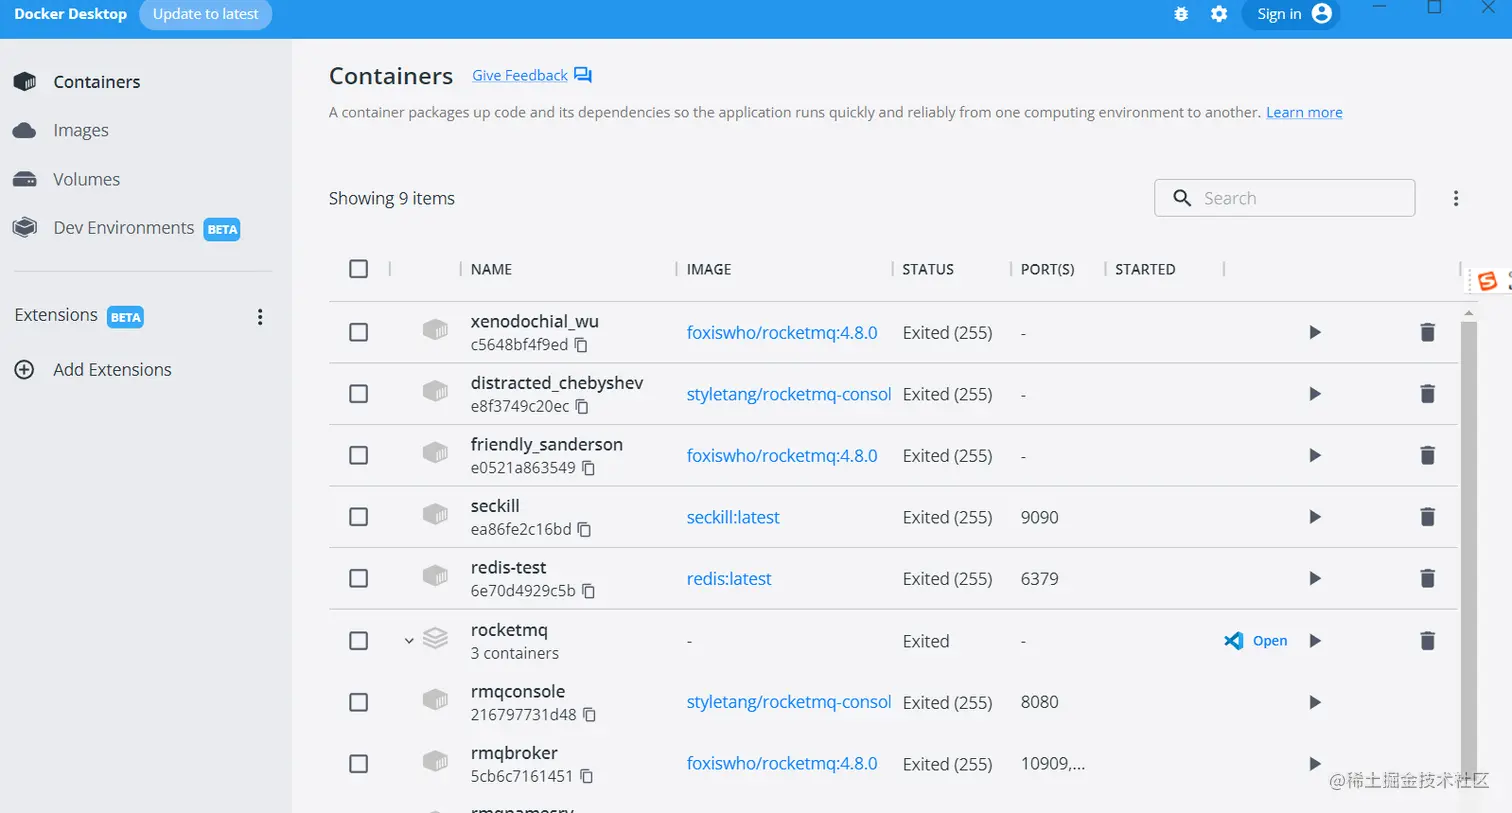Sort by the STATUS column header
This screenshot has height=813, width=1512.
[x=928, y=269]
